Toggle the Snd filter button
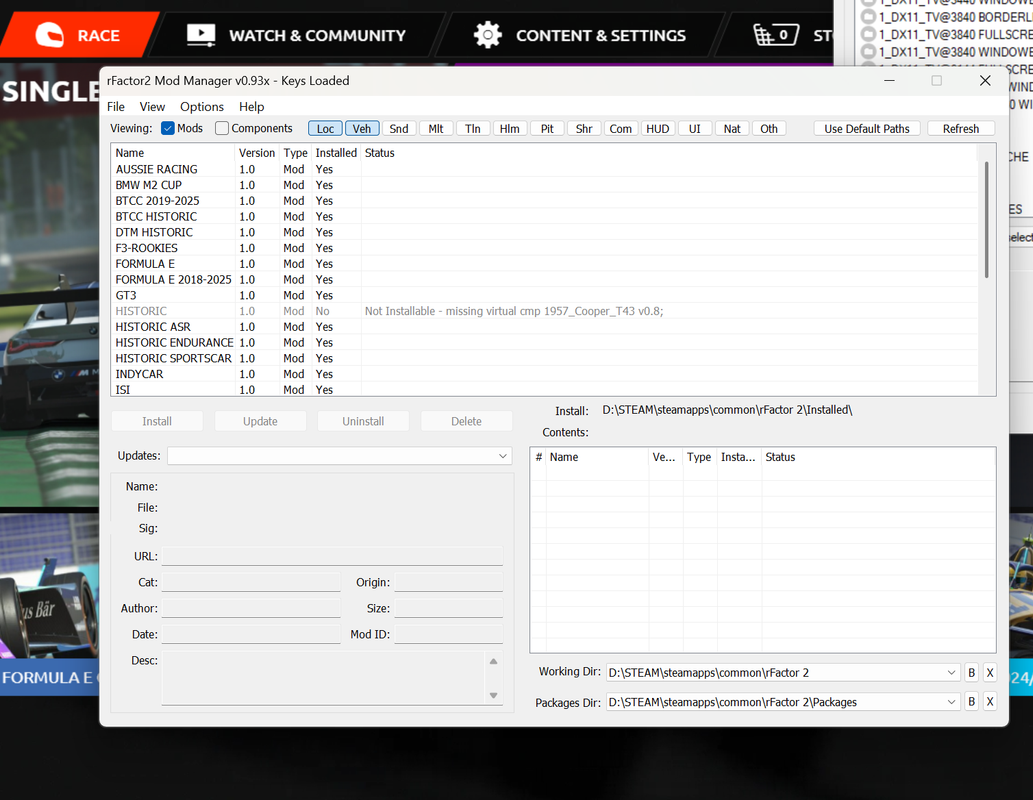The height and width of the screenshot is (800, 1033). point(399,129)
